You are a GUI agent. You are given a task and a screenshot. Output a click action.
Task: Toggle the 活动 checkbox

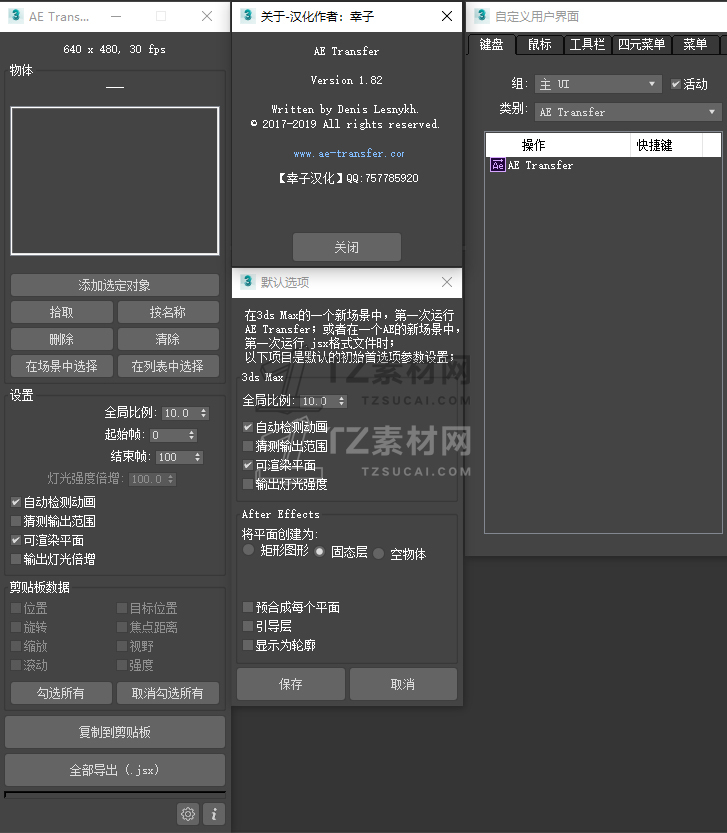click(676, 84)
